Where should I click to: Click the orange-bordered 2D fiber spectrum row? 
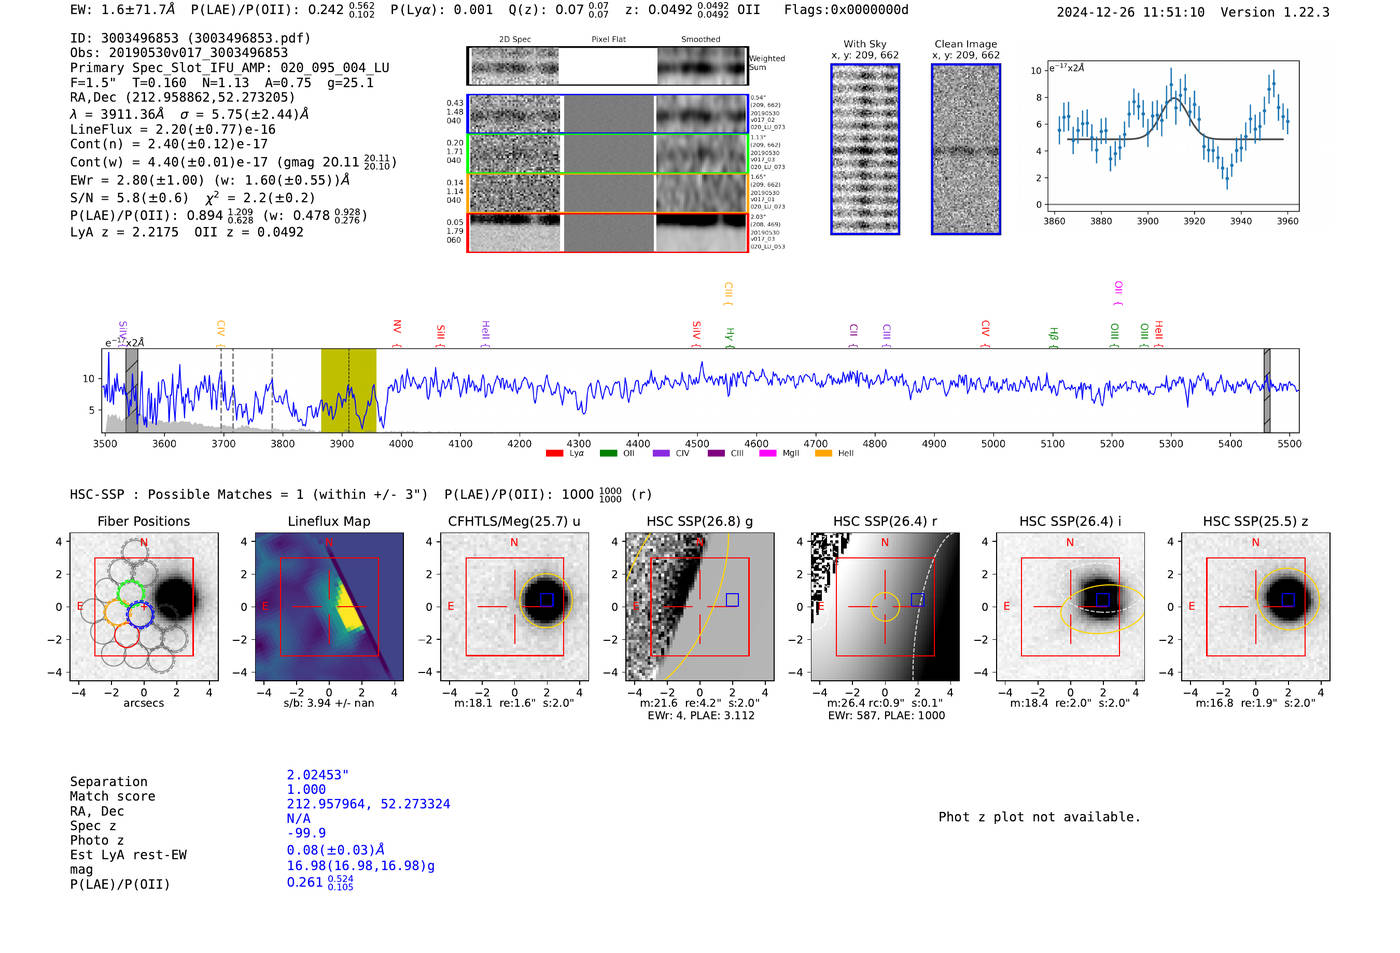coord(607,192)
